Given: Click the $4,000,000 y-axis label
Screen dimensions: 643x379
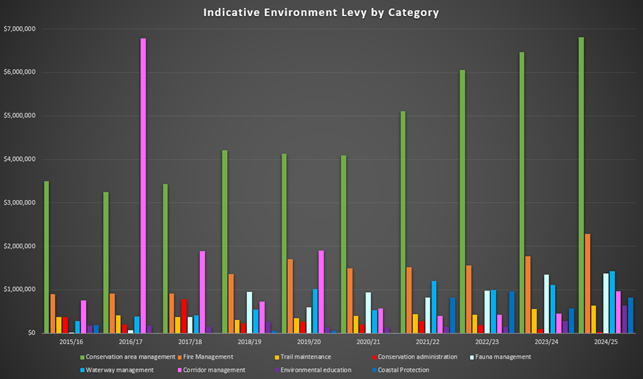Looking at the screenshot, I should pos(19,159).
